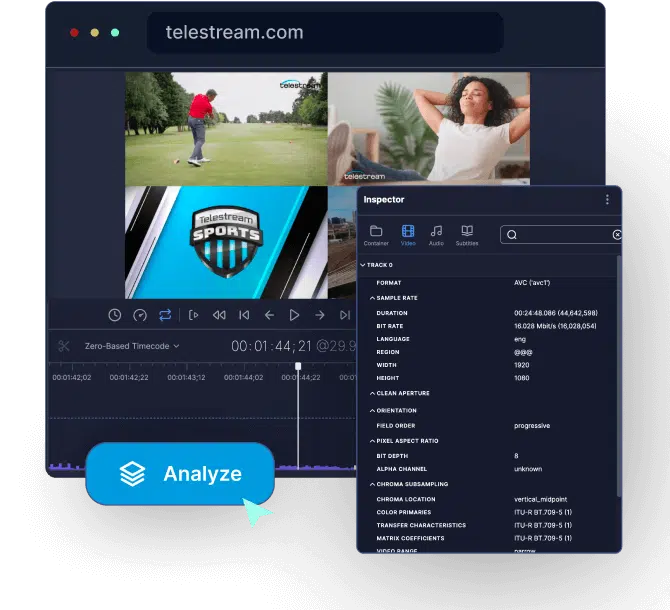Click the duration value 00:24:48.086
The height and width of the screenshot is (610, 670).
click(555, 313)
